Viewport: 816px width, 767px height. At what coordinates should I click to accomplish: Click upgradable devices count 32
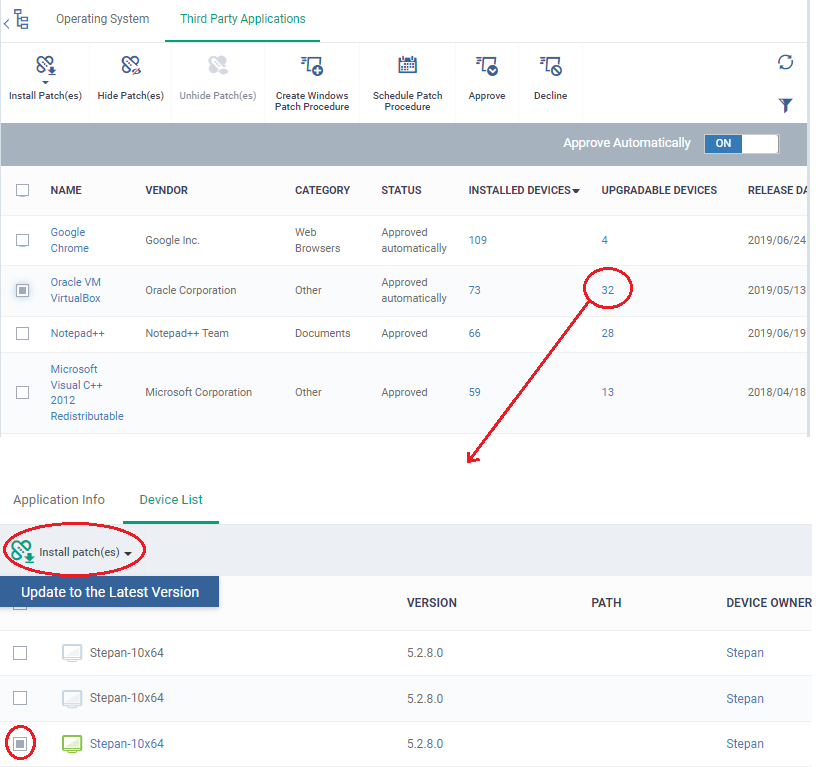pyautogui.click(x=607, y=290)
